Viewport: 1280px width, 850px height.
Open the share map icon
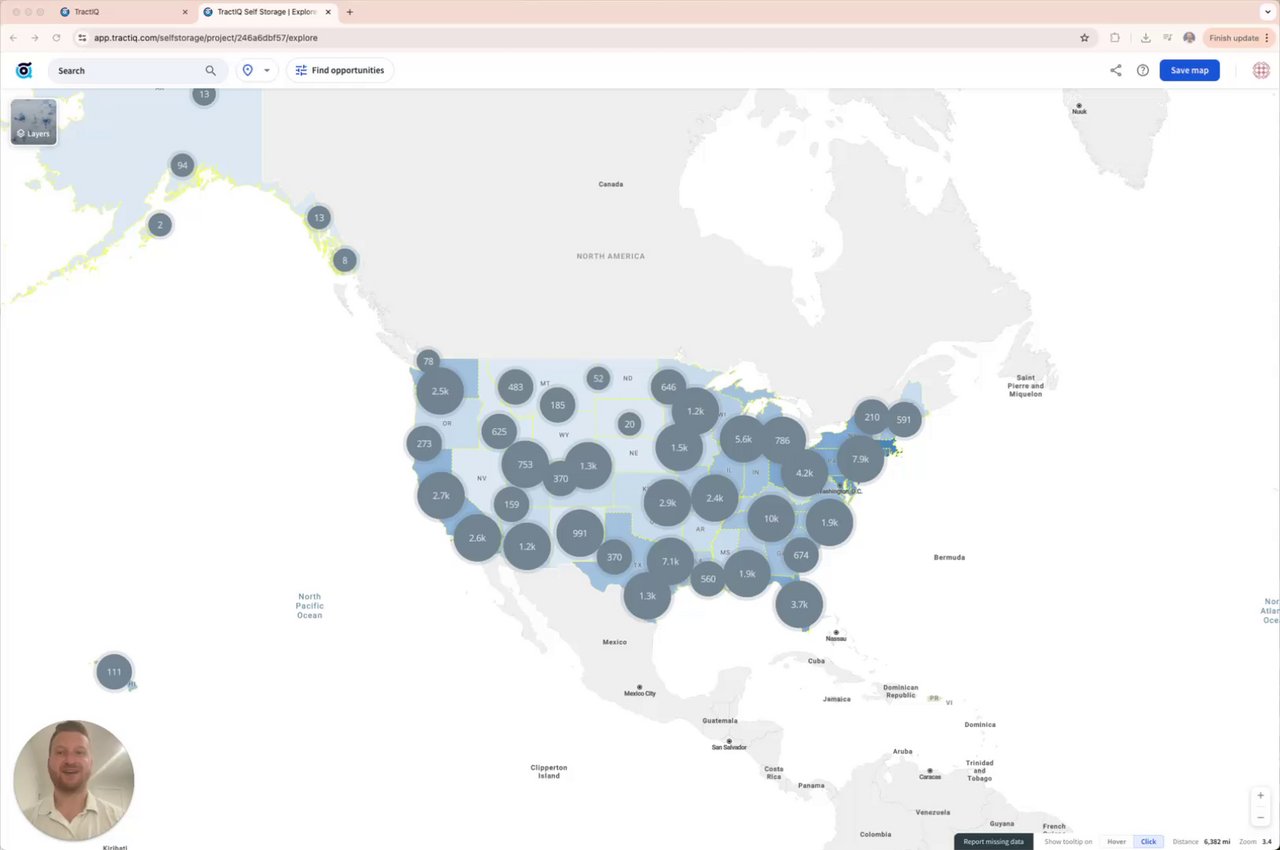tap(1116, 70)
